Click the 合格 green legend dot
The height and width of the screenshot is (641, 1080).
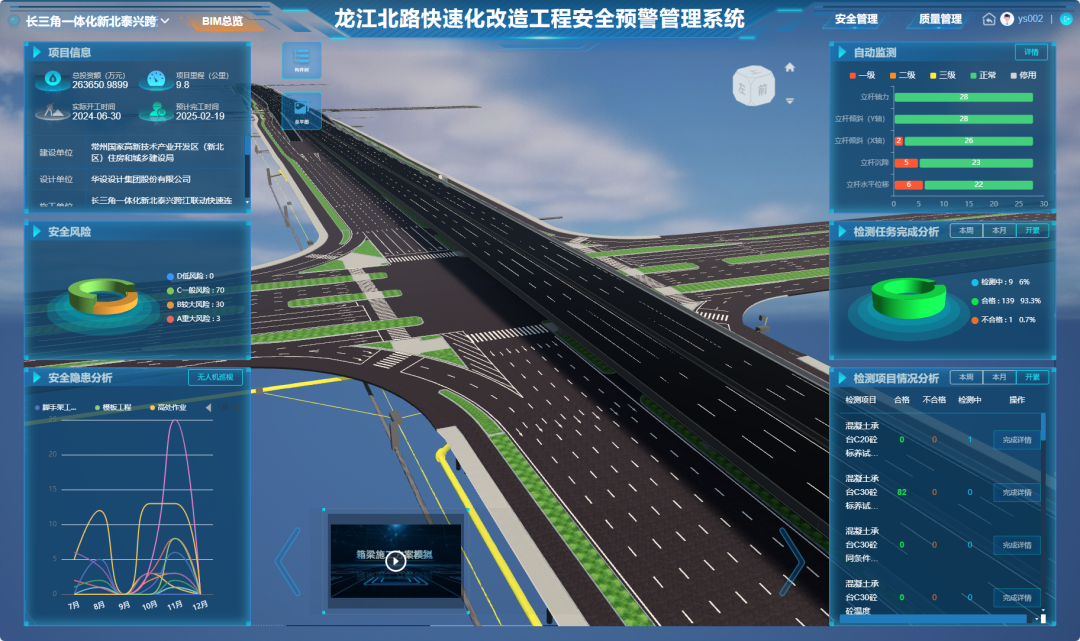pyautogui.click(x=975, y=301)
